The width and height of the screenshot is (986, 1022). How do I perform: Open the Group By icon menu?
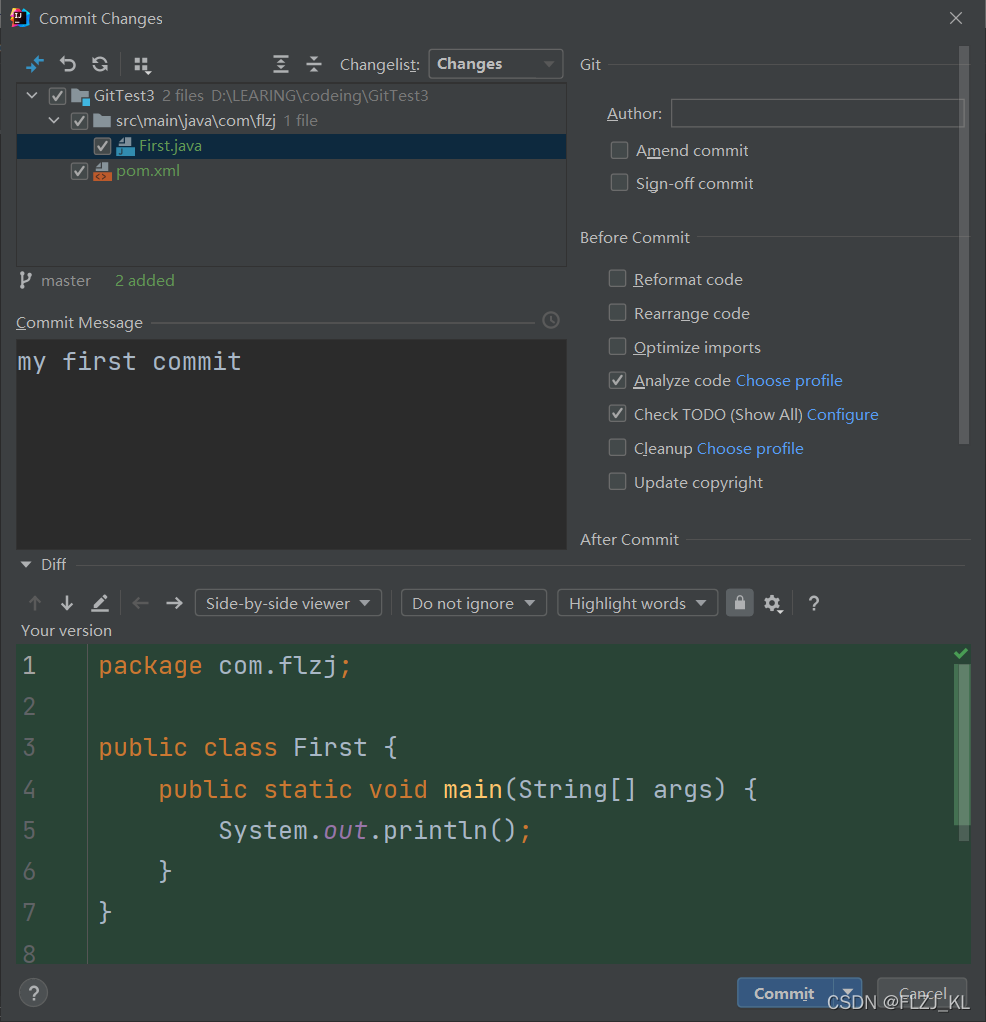tap(141, 65)
